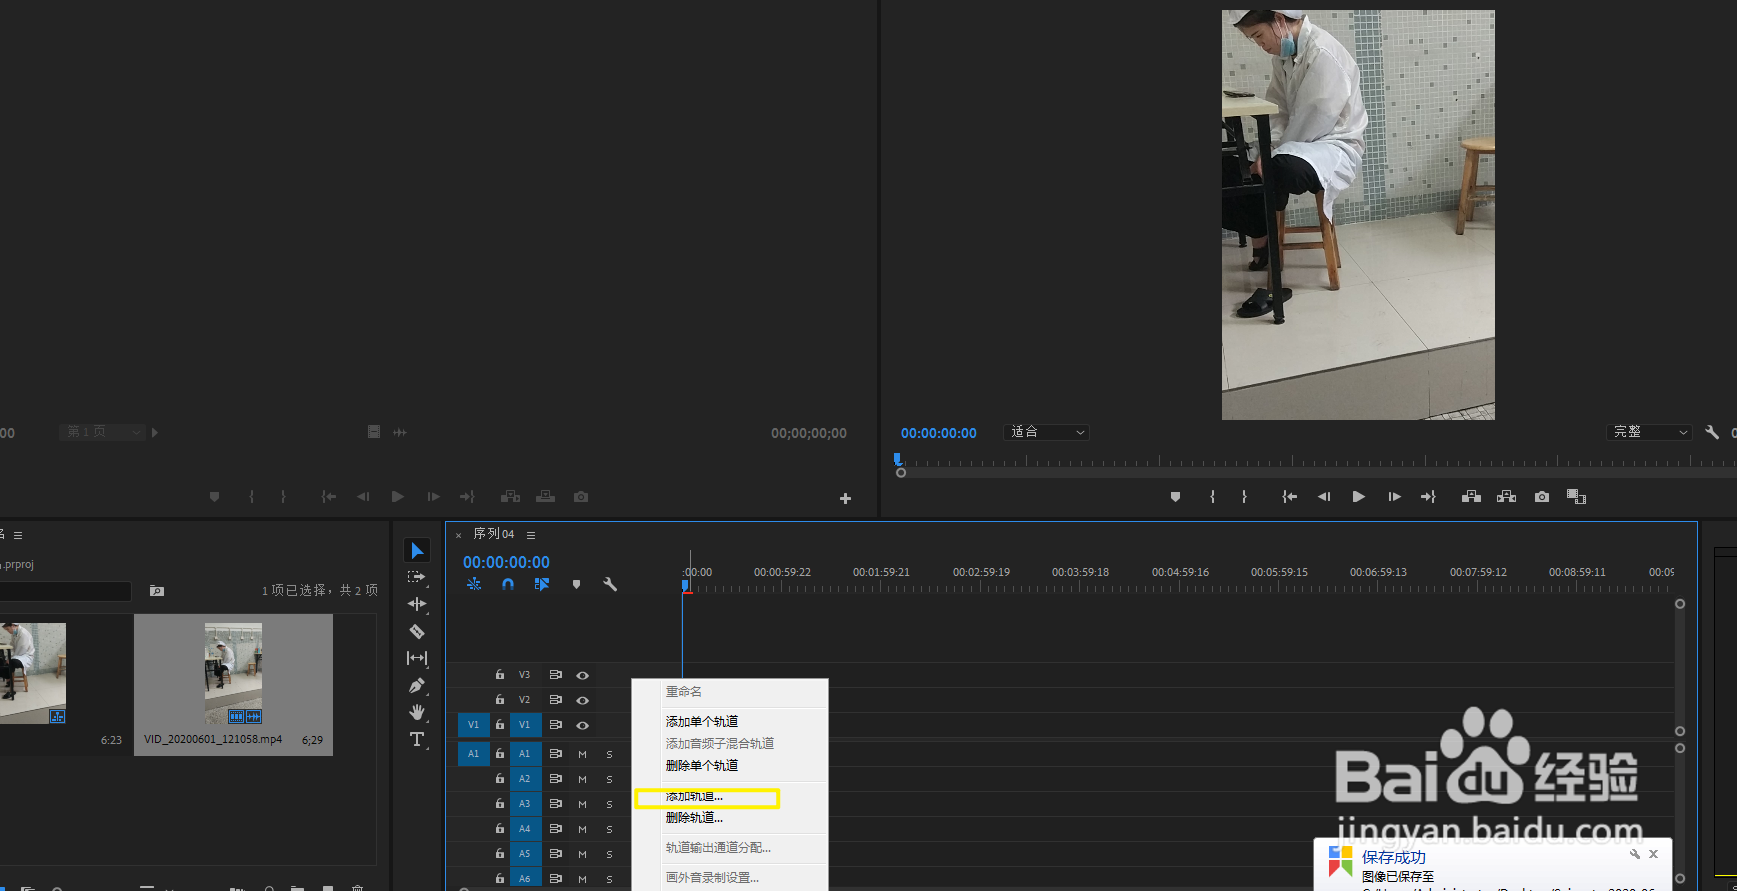The height and width of the screenshot is (891, 1737).
Task: Solo track A2
Action: (x=609, y=779)
